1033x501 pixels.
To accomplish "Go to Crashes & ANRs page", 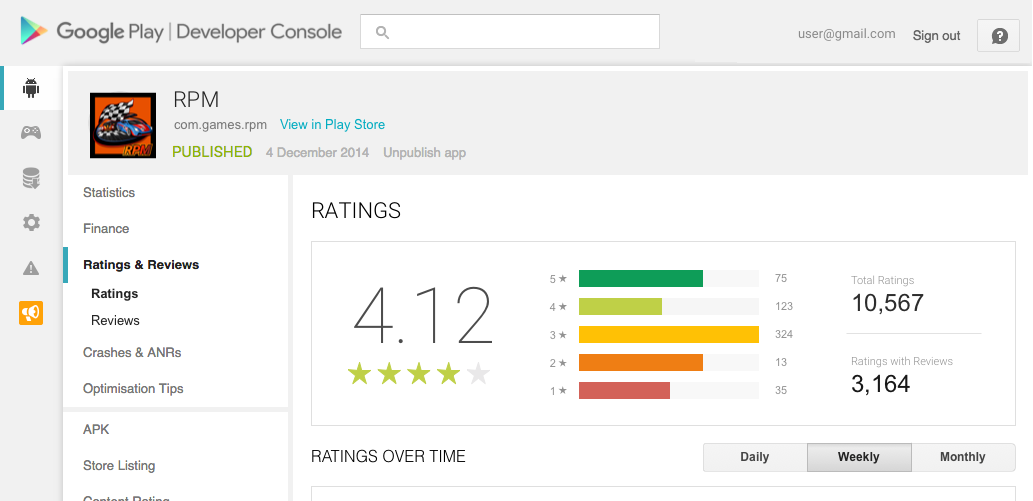I will [132, 353].
